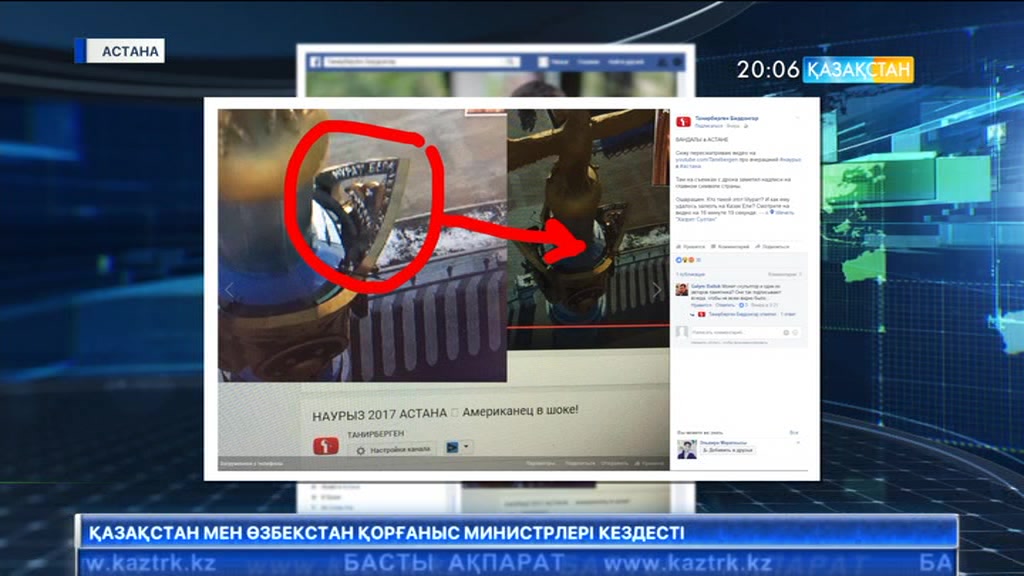This screenshot has height=576, width=1024.
Task: Open Найти друзей in the Facebook top bar
Action: (626, 61)
